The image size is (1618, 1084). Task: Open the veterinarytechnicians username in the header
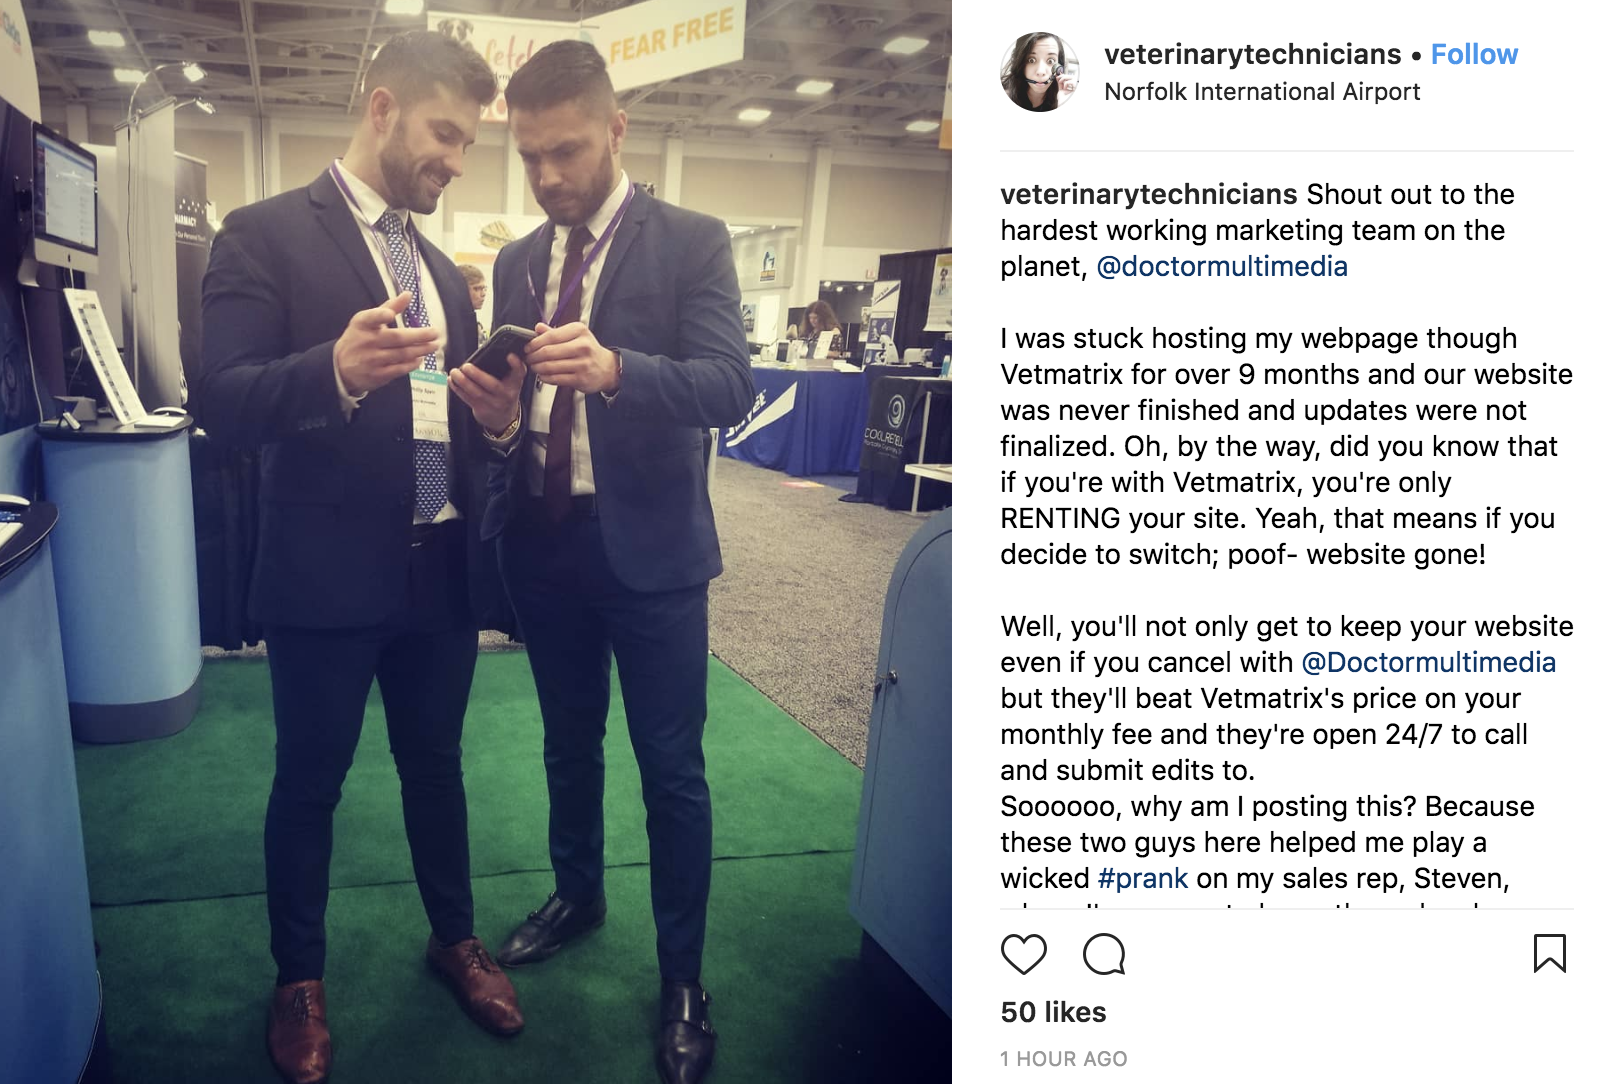[1252, 54]
